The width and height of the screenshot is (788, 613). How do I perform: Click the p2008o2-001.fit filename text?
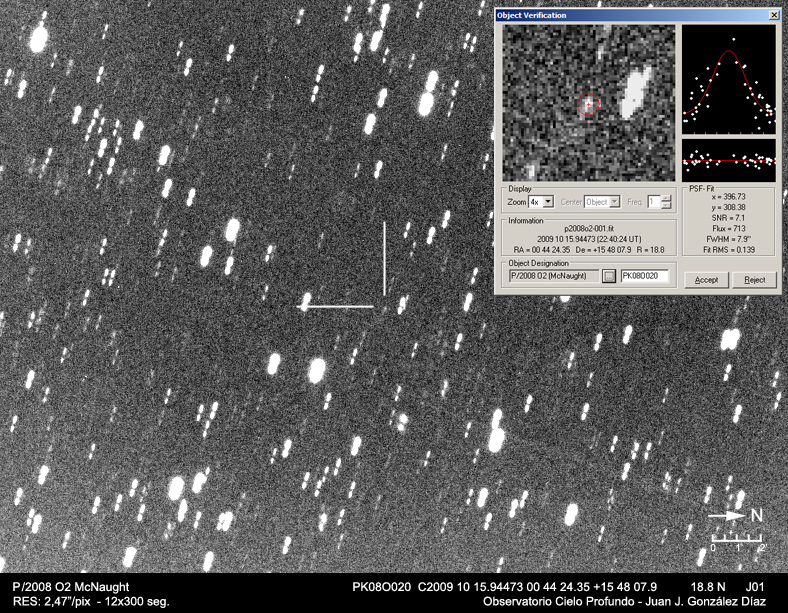(x=588, y=230)
